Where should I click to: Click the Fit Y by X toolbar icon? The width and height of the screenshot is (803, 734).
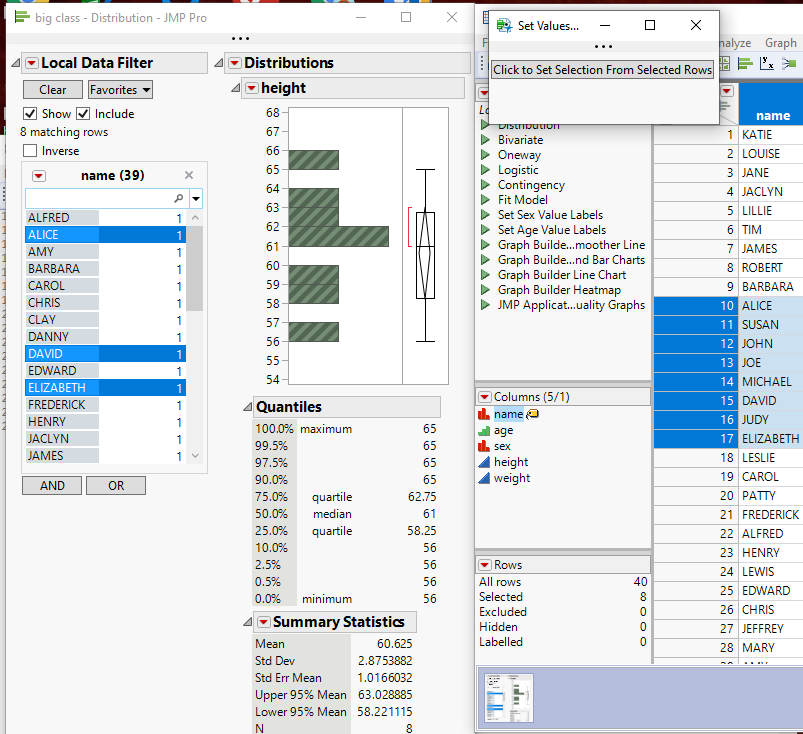[767, 64]
